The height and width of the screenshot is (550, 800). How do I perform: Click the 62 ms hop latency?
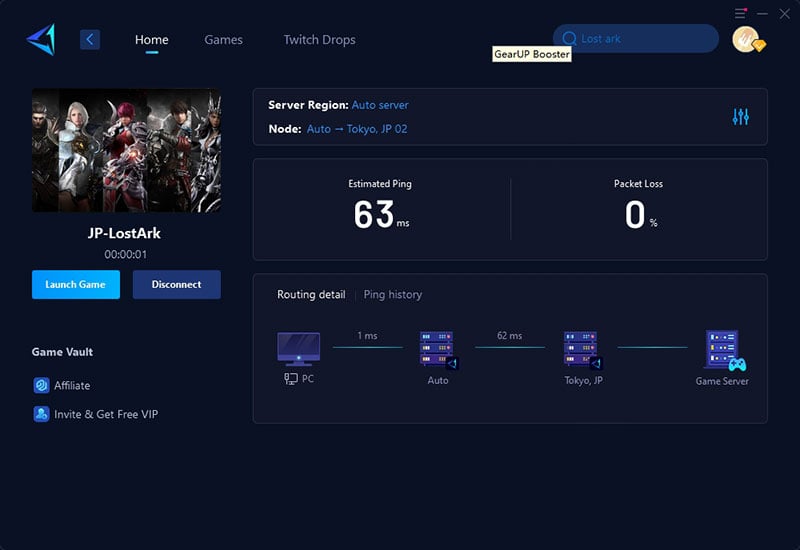(x=510, y=336)
